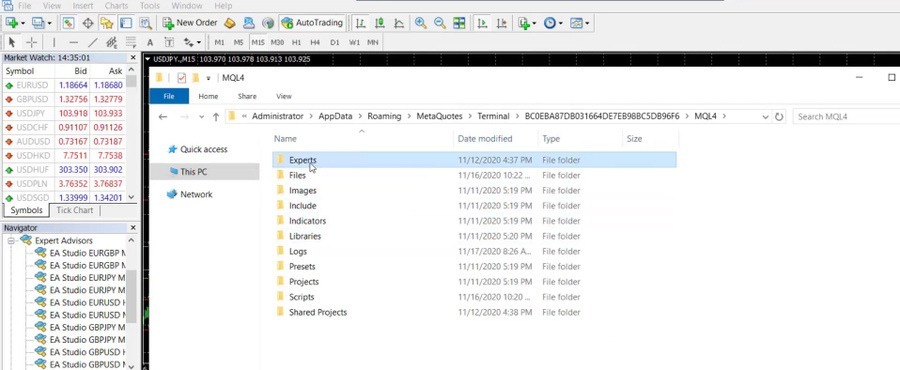Click the Market Watch vertical scrollbar
This screenshot has width=900, height=370.
click(x=131, y=134)
